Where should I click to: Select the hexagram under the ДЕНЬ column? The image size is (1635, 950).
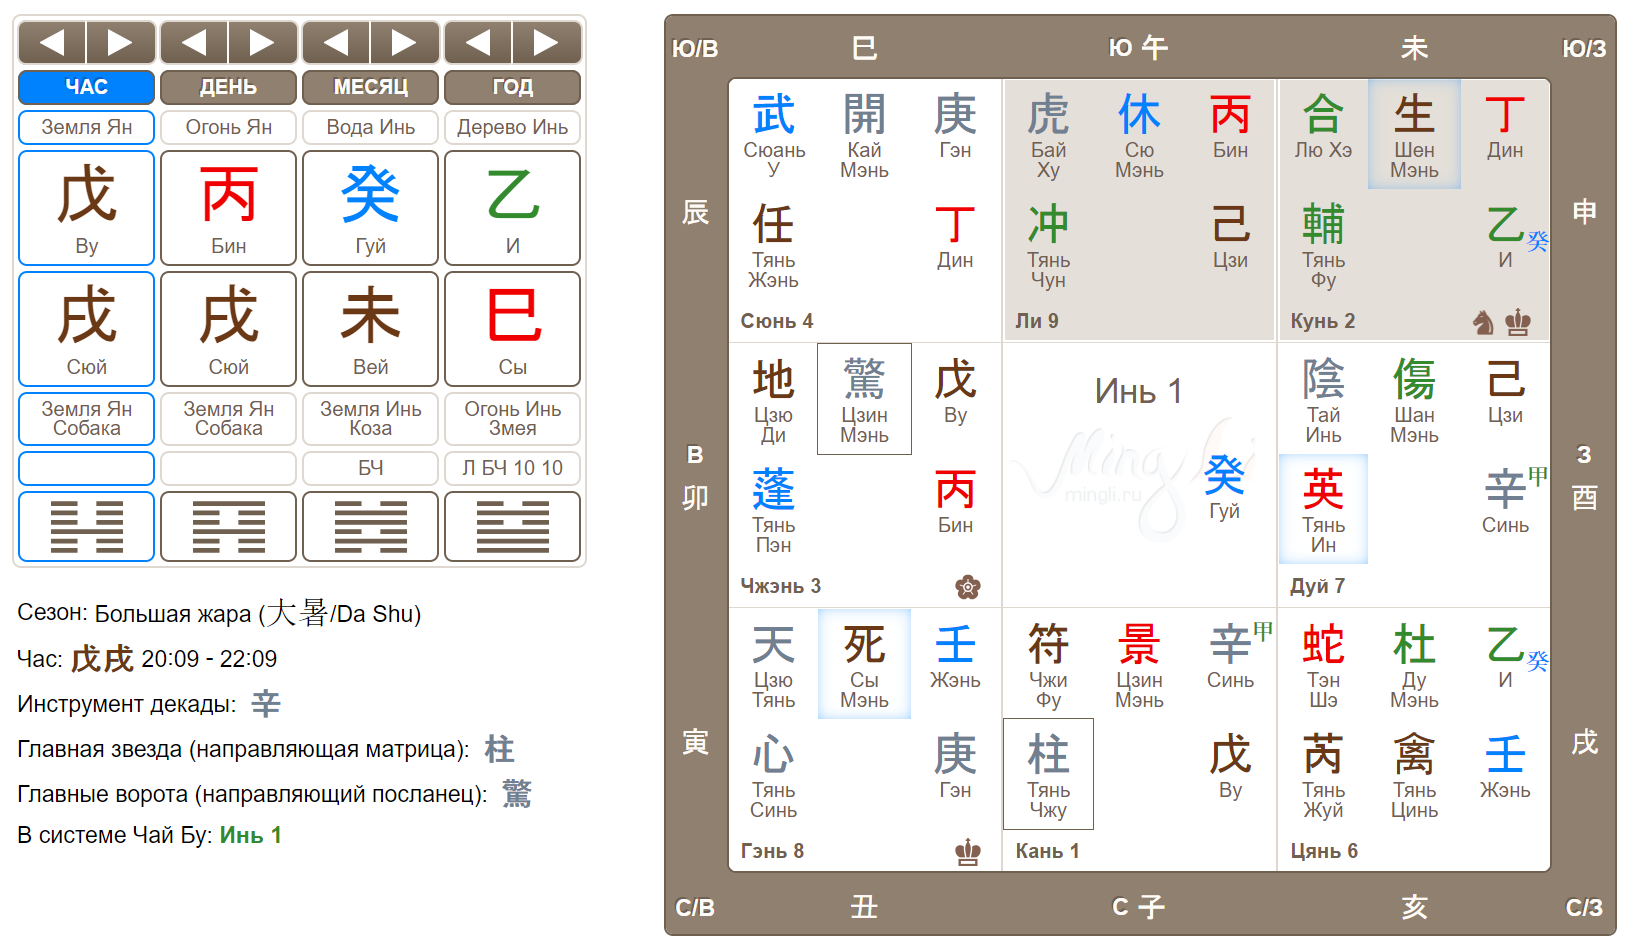[229, 527]
